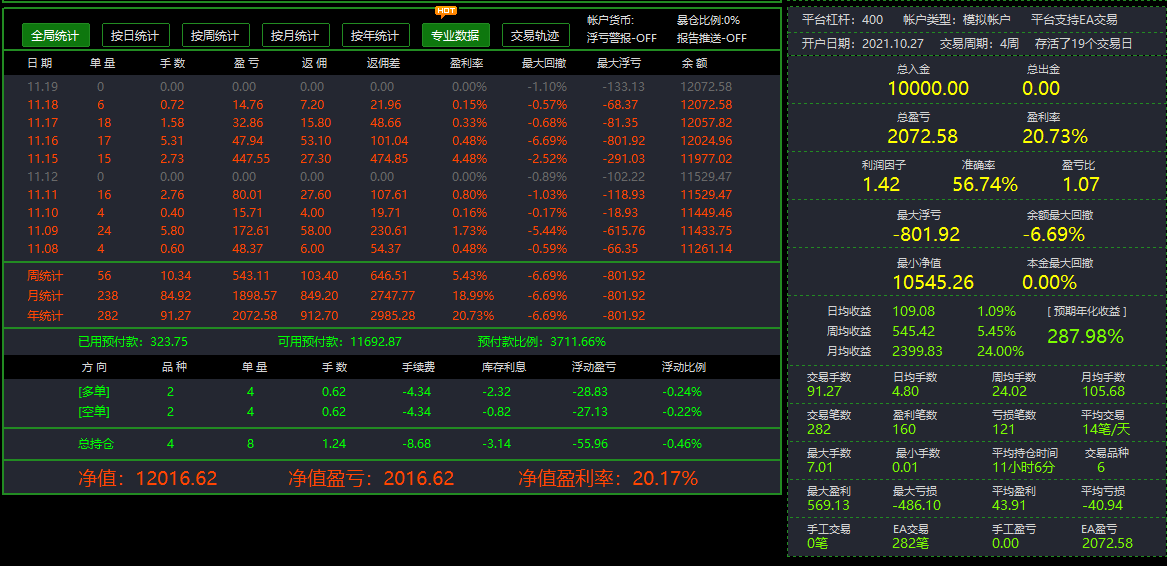1167x566 pixels.
Task: Click EA交易 282笔 value
Action: [x=910, y=543]
